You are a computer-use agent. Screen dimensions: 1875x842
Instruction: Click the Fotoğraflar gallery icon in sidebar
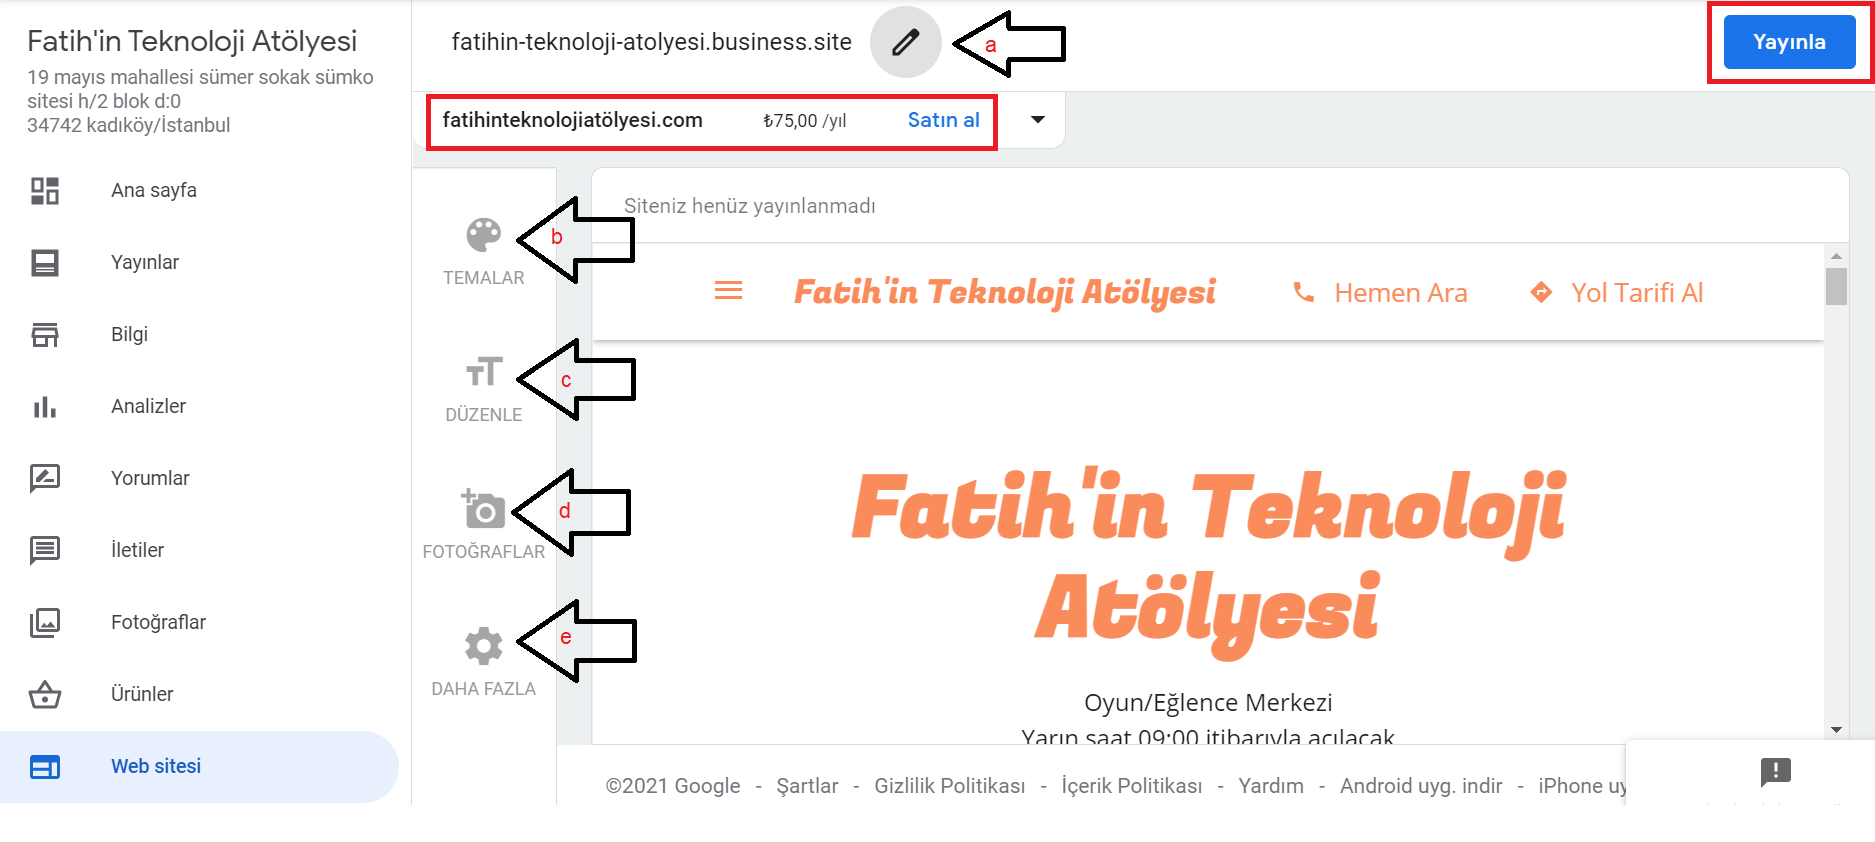pyautogui.click(x=45, y=622)
